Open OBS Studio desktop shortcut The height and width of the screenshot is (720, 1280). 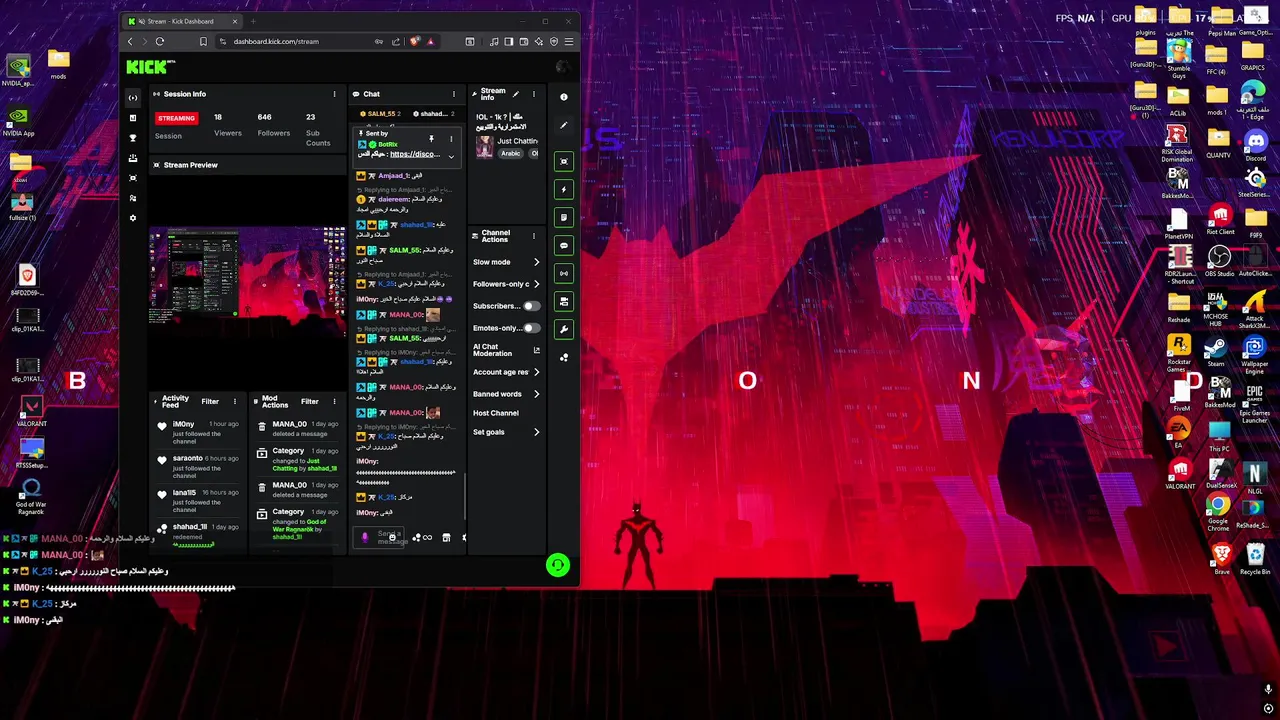[1219, 262]
